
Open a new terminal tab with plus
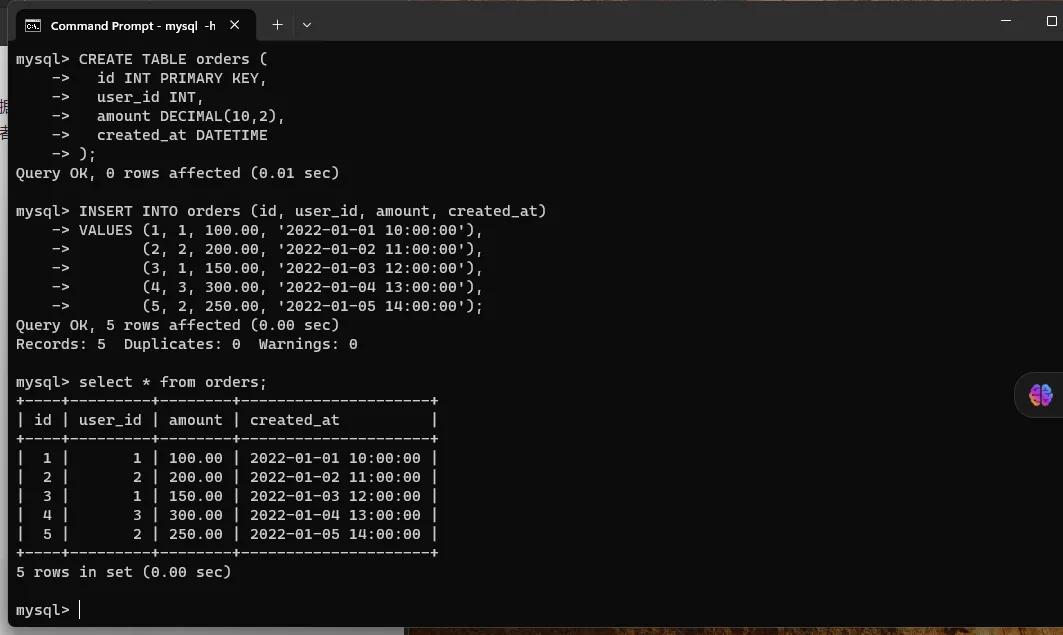pyautogui.click(x=277, y=24)
